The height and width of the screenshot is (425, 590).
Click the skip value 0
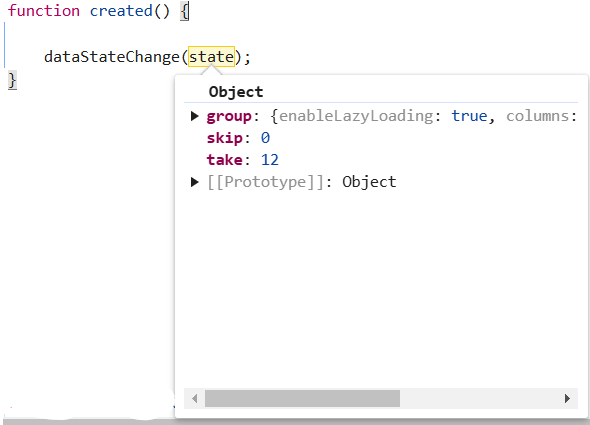click(265, 138)
